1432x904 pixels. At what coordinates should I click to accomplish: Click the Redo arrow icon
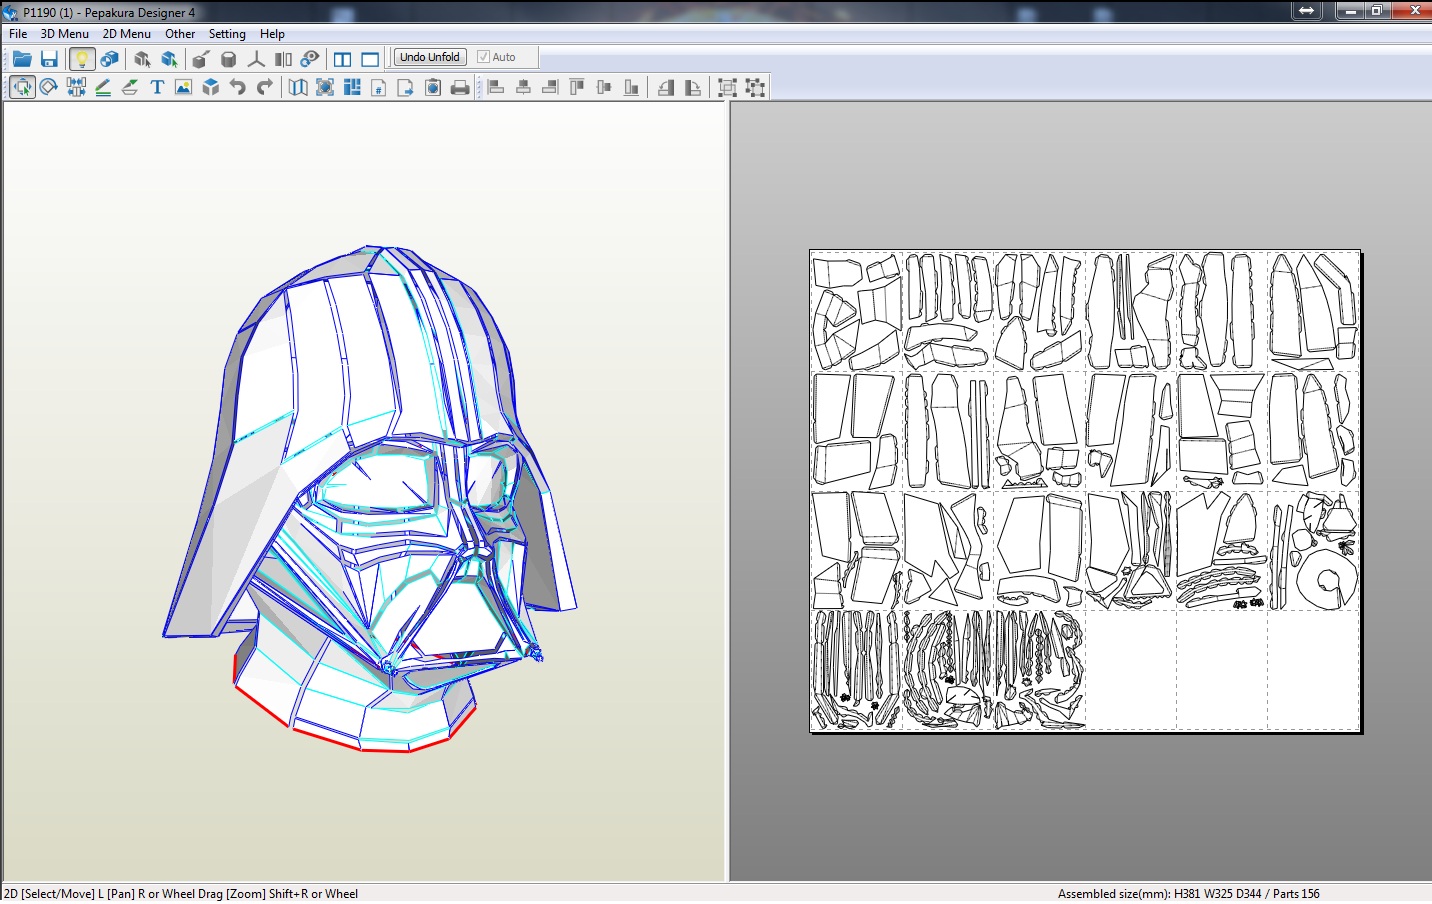[264, 87]
